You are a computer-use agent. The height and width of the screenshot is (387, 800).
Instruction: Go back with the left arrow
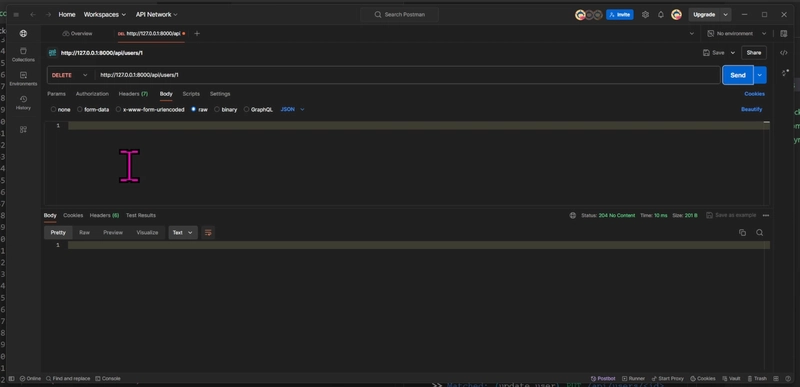click(x=33, y=15)
